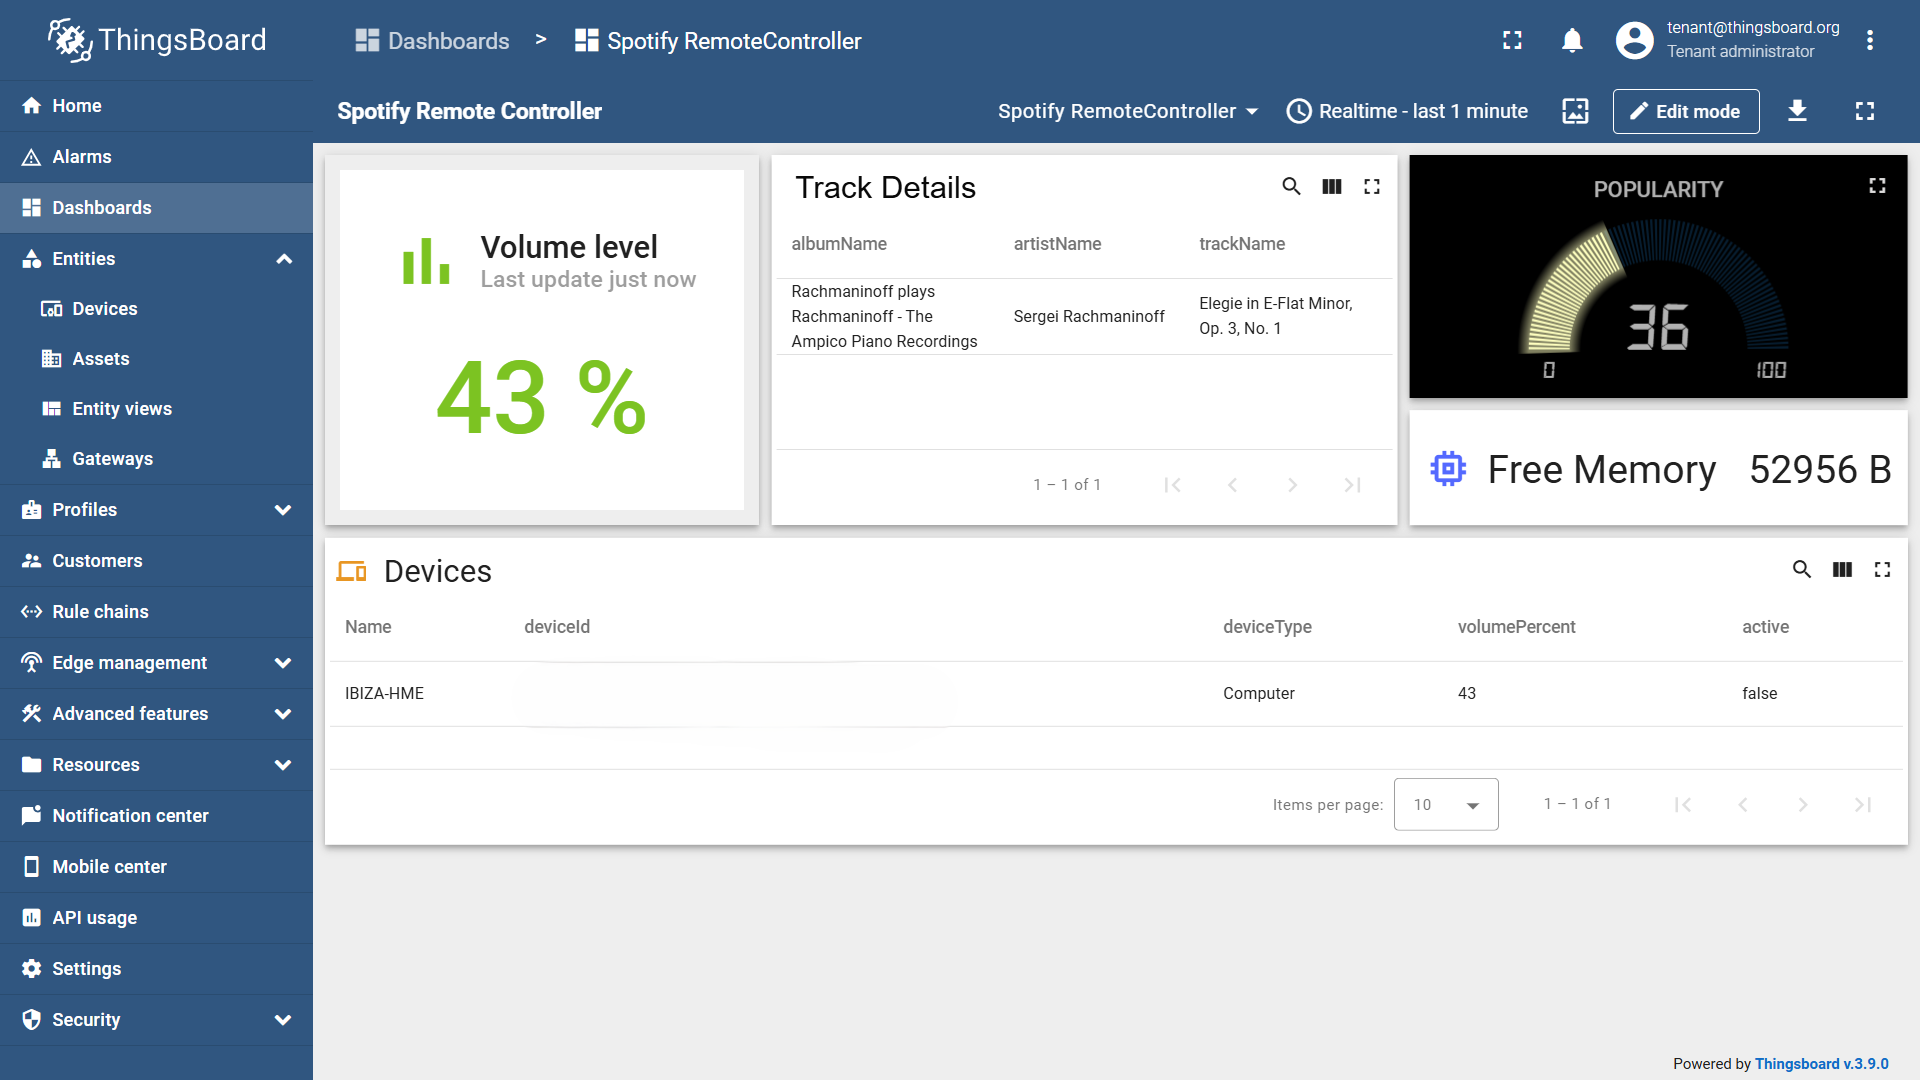Search in the Track Details widget
The height and width of the screenshot is (1080, 1920).
pyautogui.click(x=1291, y=186)
